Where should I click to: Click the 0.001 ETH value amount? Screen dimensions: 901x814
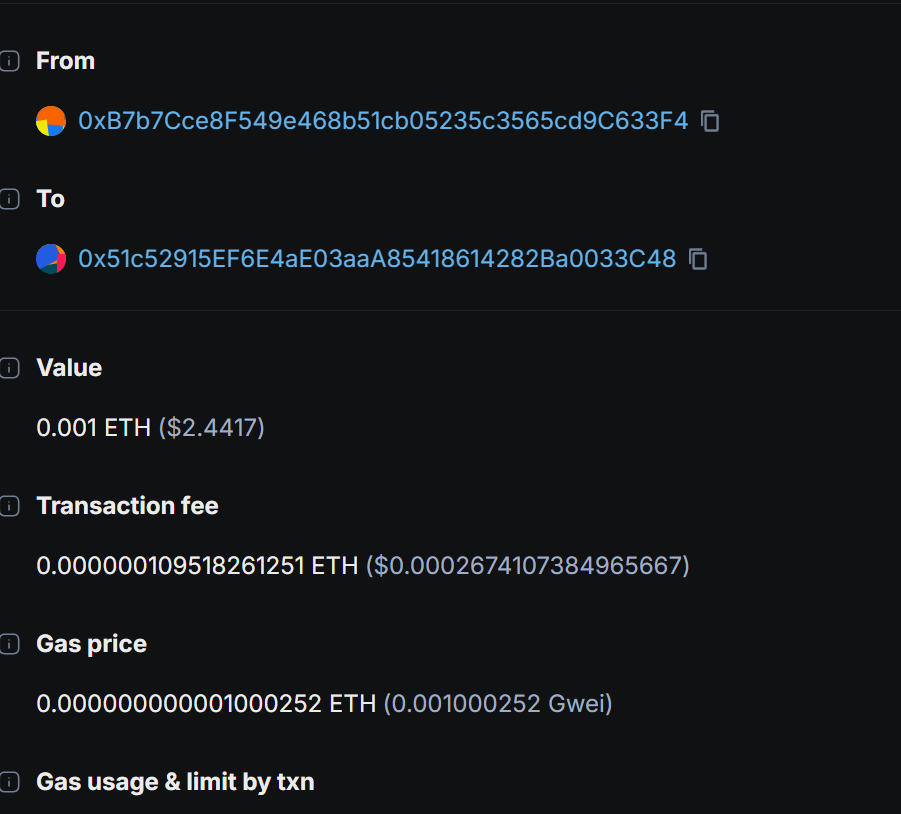[93, 428]
